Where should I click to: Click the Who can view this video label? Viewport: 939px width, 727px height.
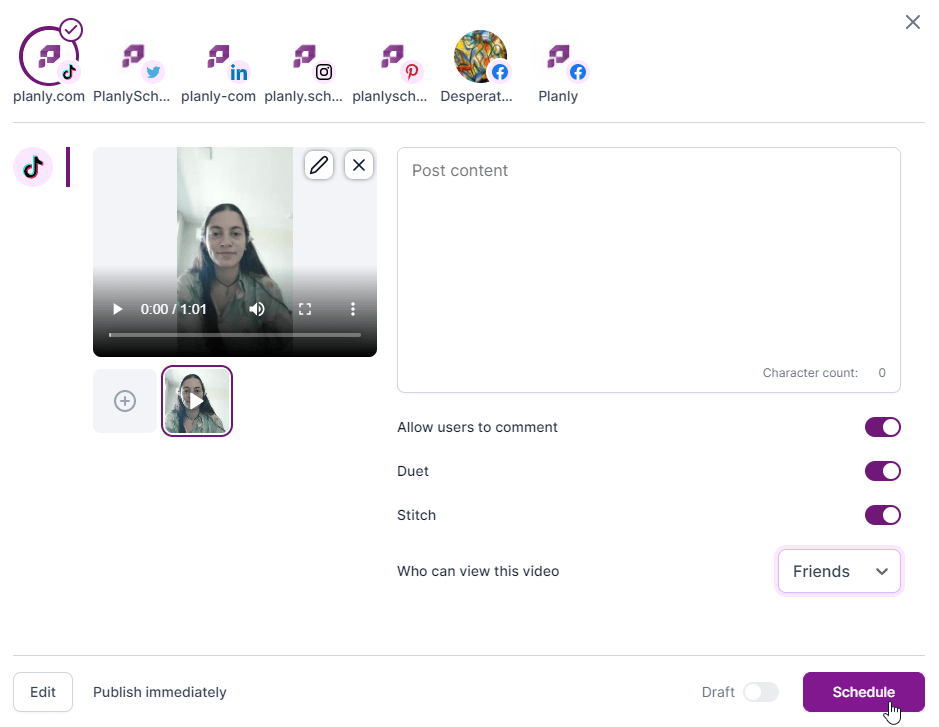[x=478, y=571]
